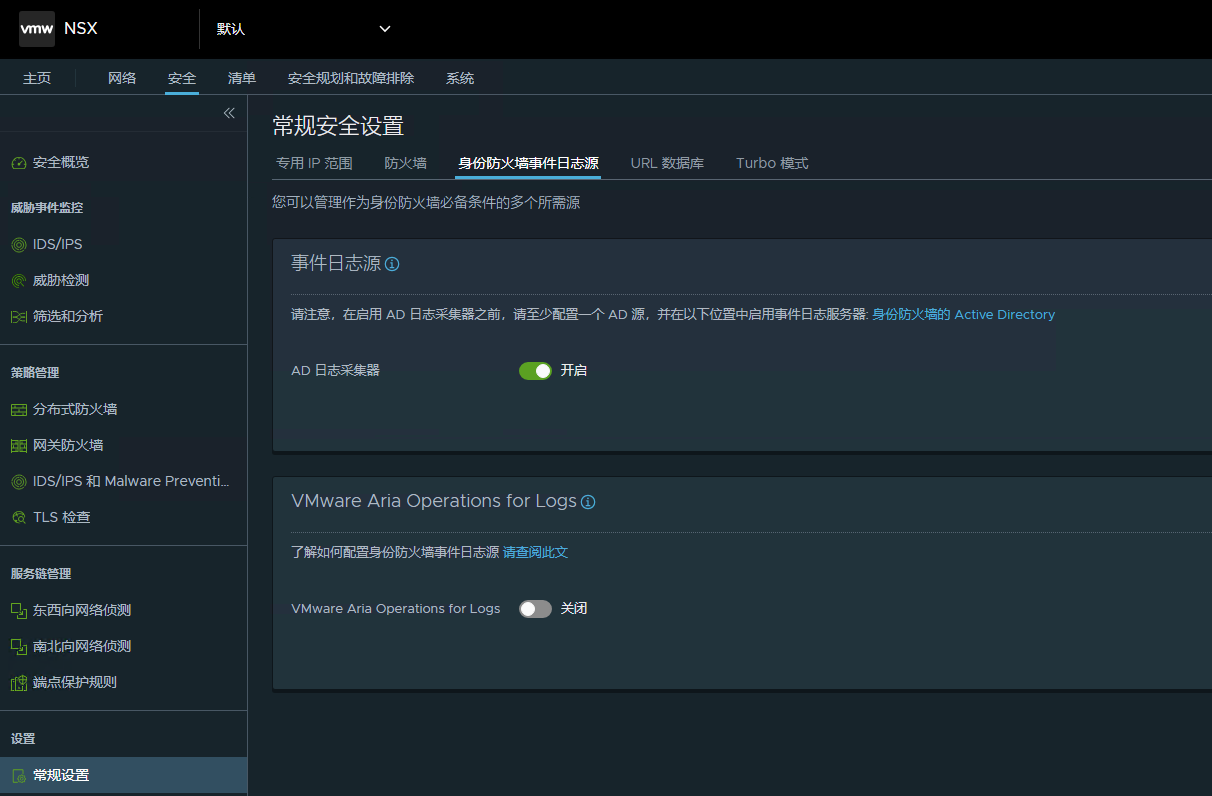1212x796 pixels.
Task: Disable the AD 日志采集器 toggle
Action: [x=535, y=371]
